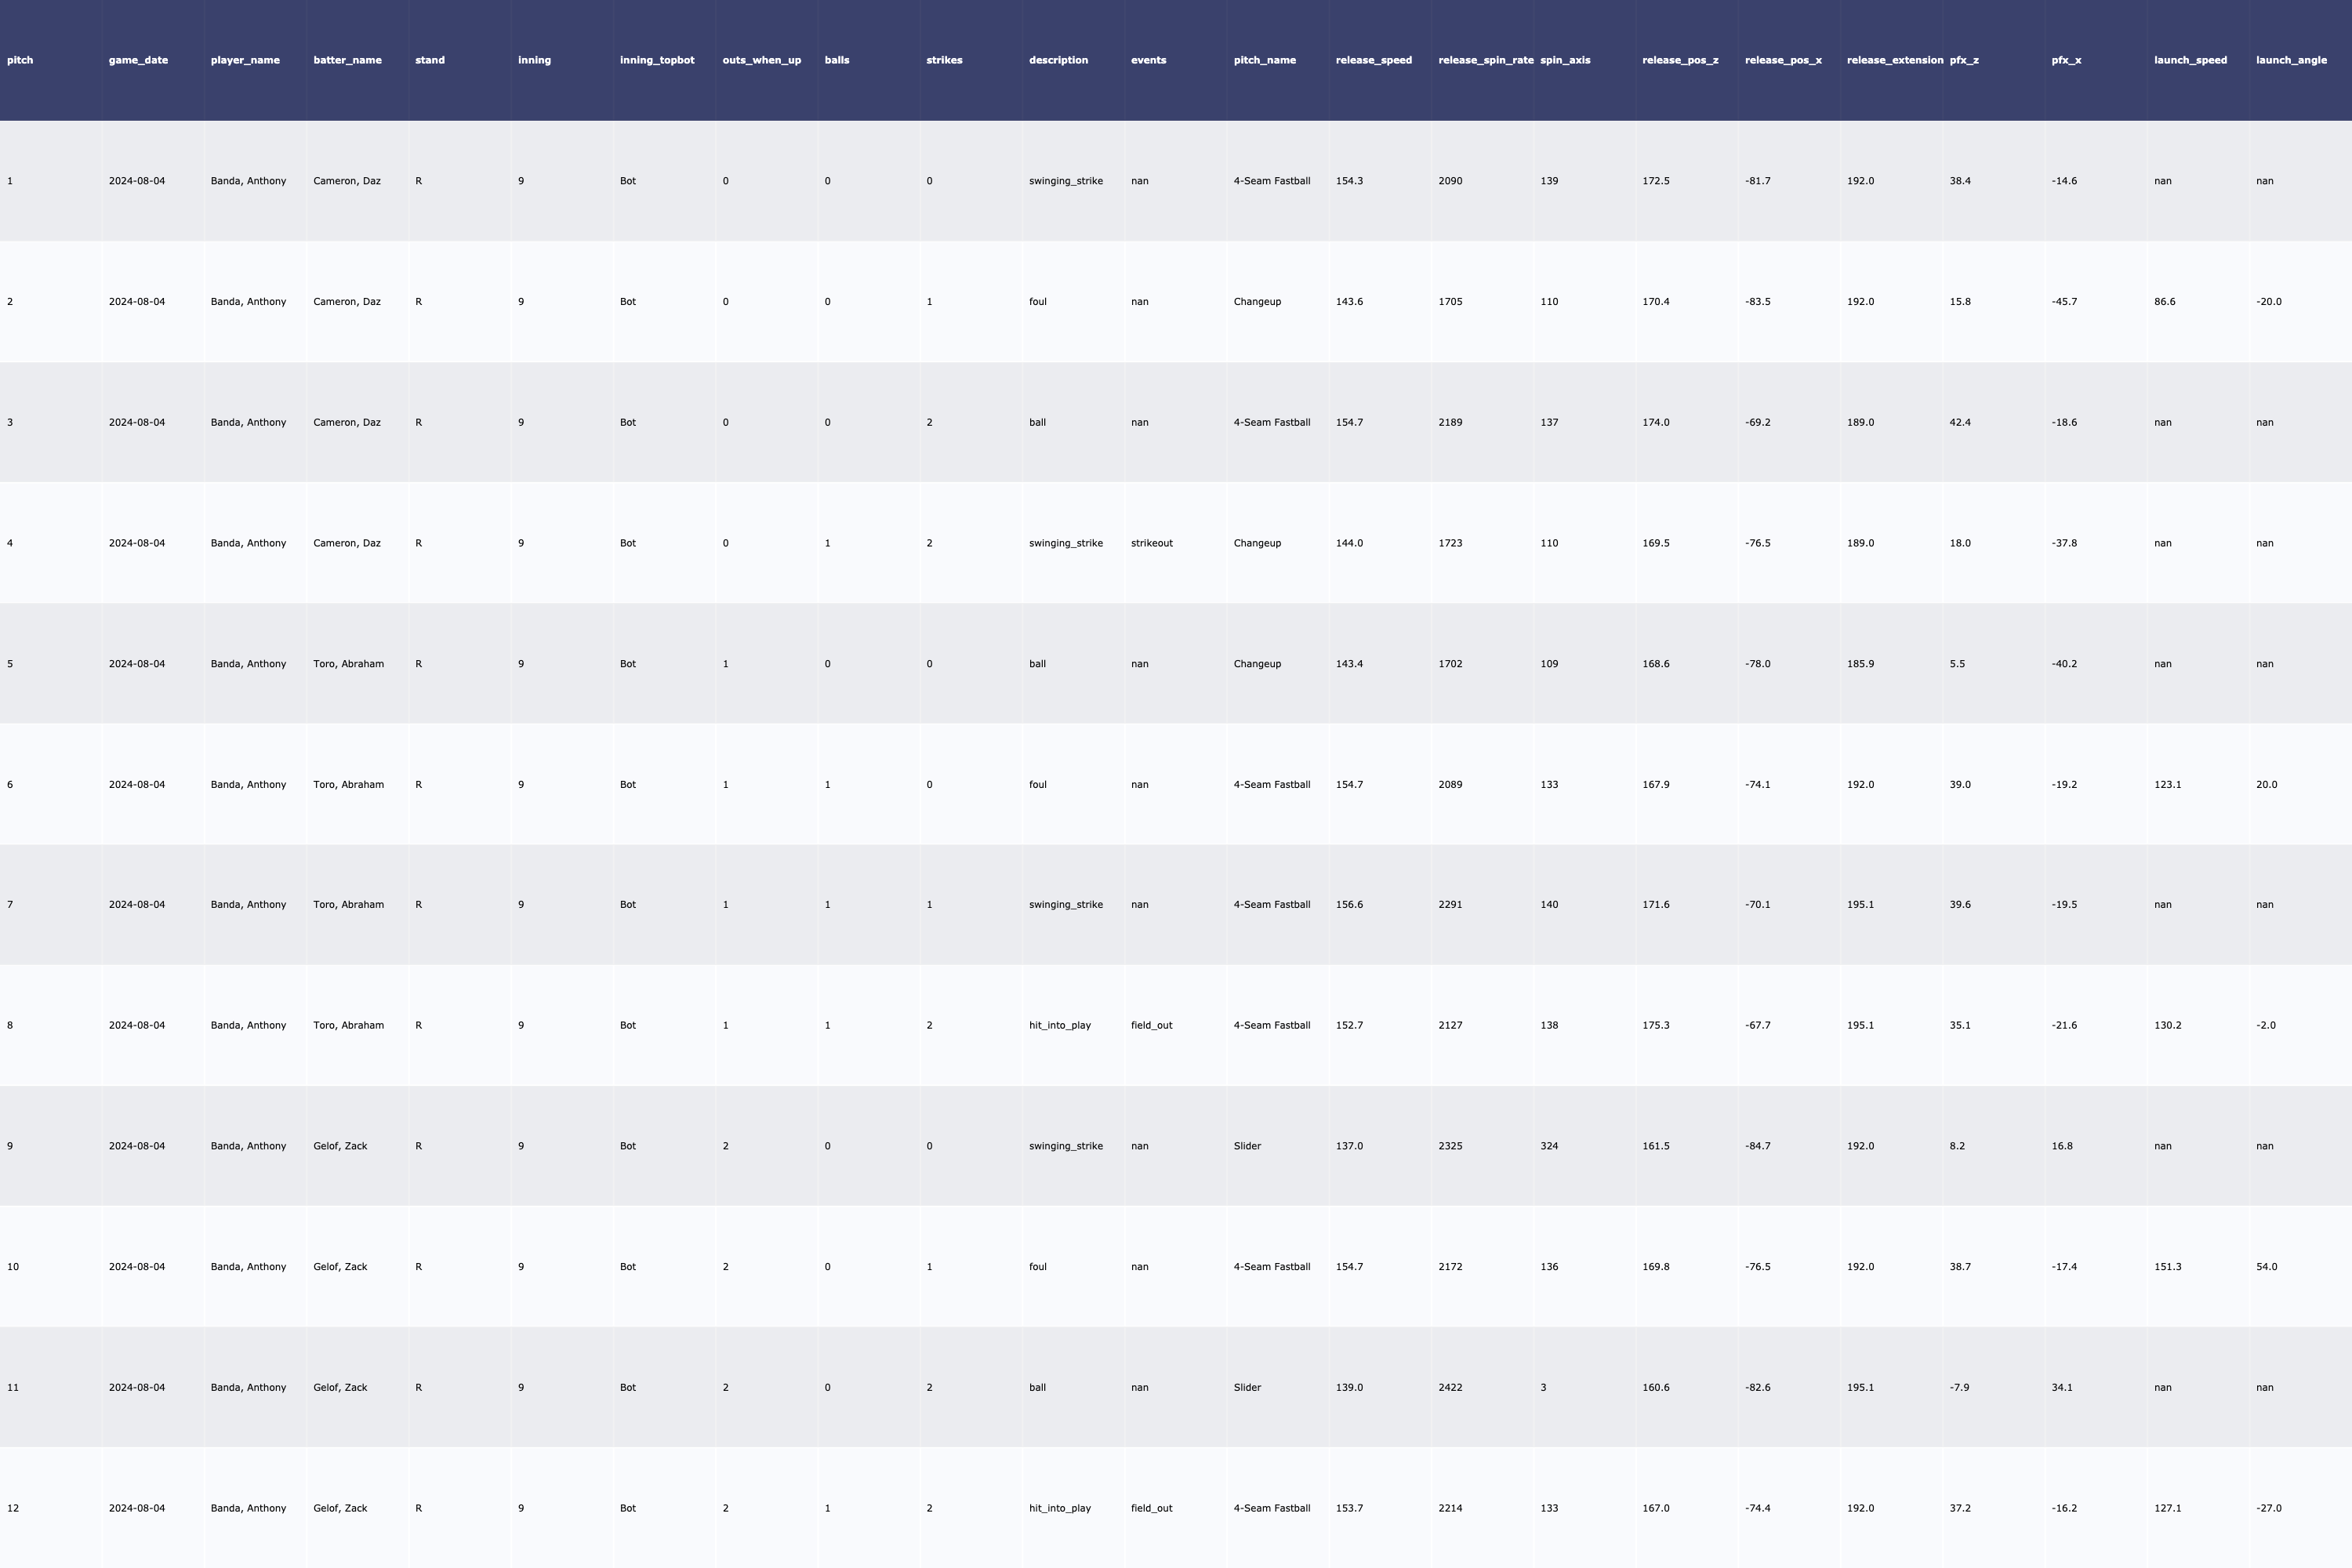
Task: Click the pfx_x value 34.1
Action: [2061, 1388]
